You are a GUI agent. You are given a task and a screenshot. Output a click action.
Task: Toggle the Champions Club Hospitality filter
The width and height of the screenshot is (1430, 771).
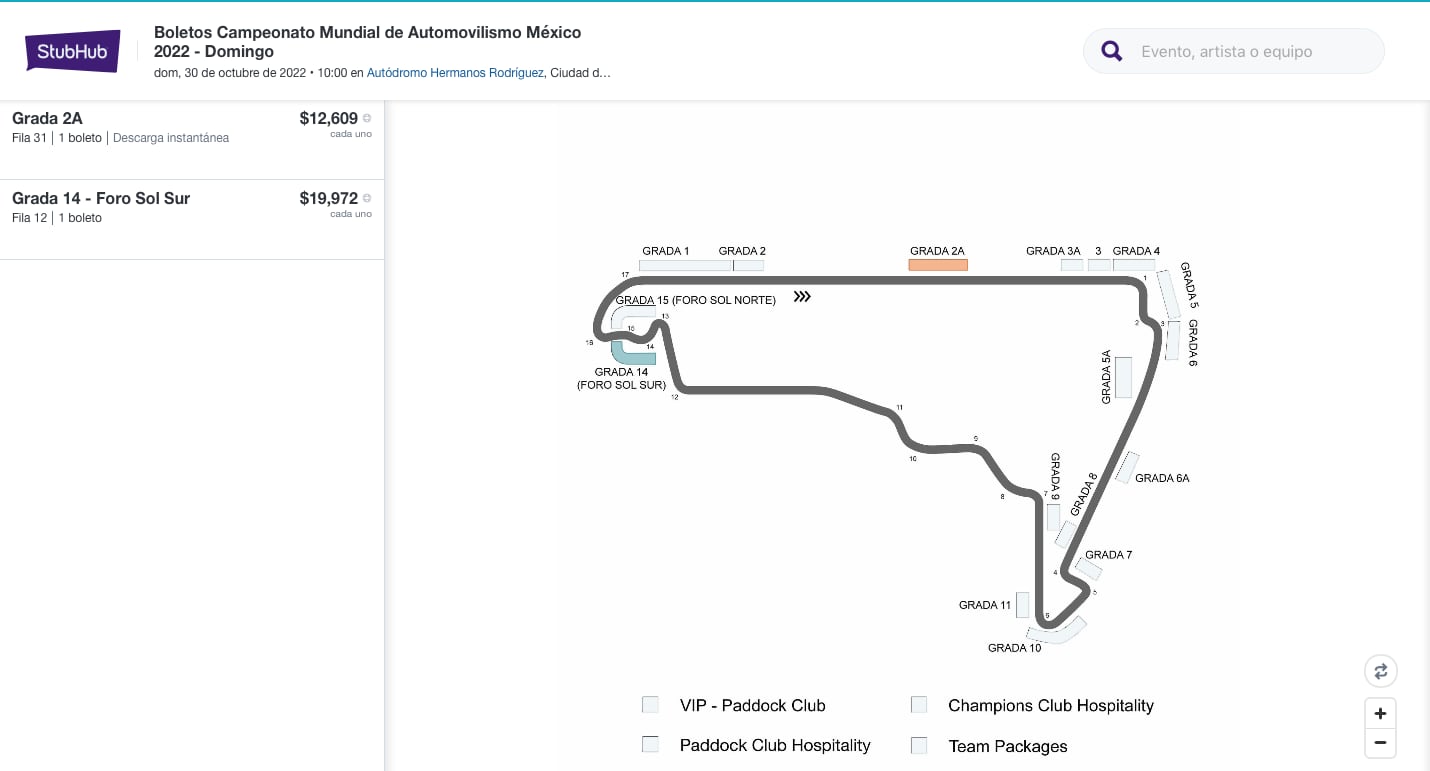click(918, 704)
